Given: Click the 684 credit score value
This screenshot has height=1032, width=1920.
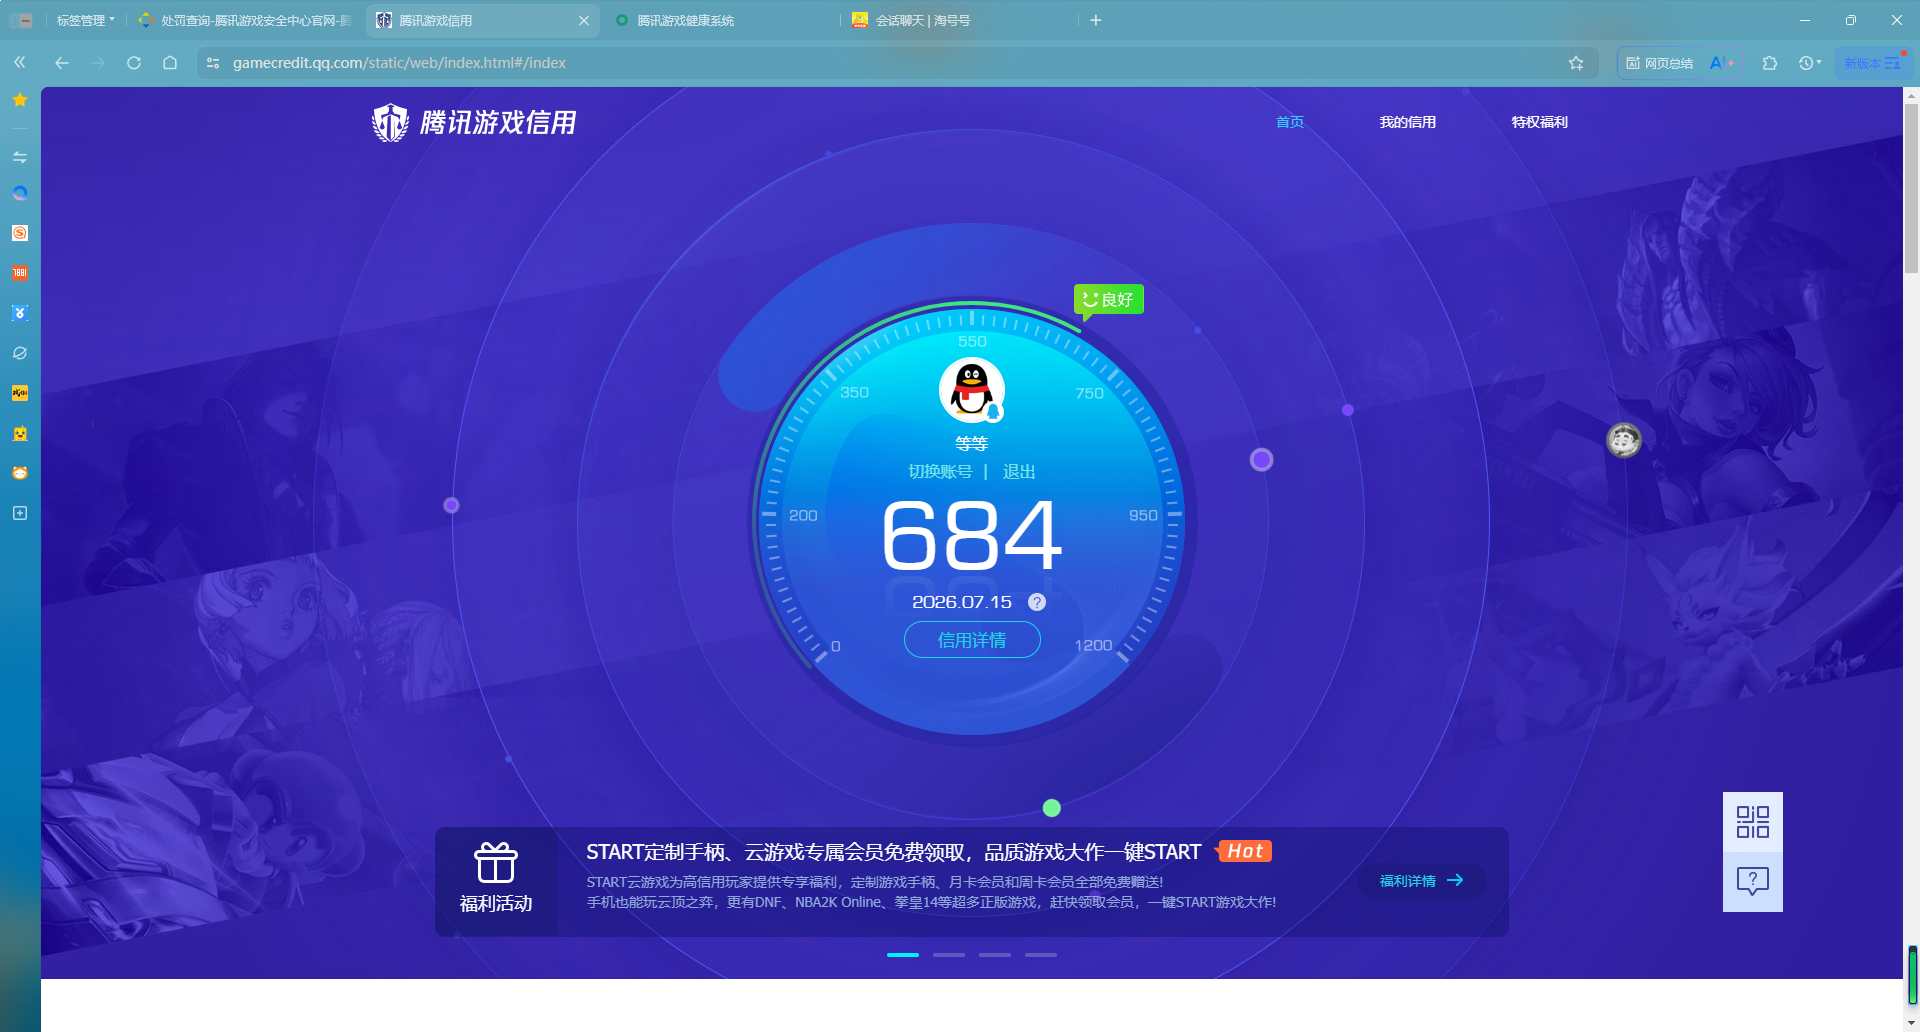Looking at the screenshot, I should click(972, 537).
